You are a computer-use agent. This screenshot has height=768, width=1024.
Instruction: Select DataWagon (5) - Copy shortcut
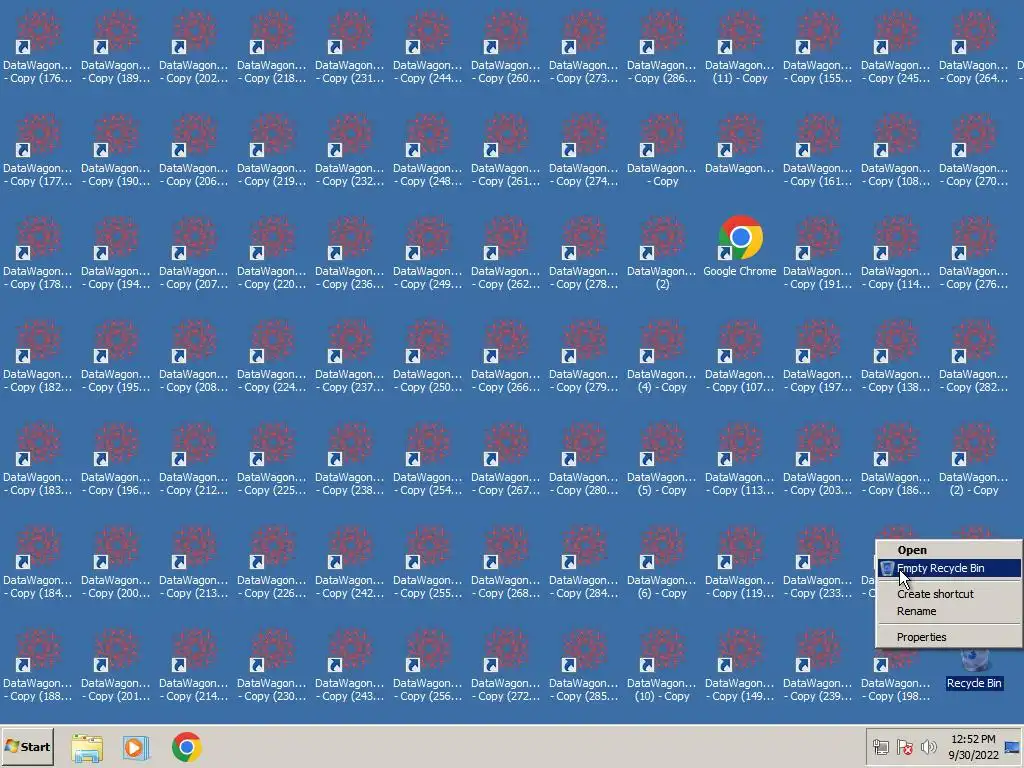click(662, 460)
